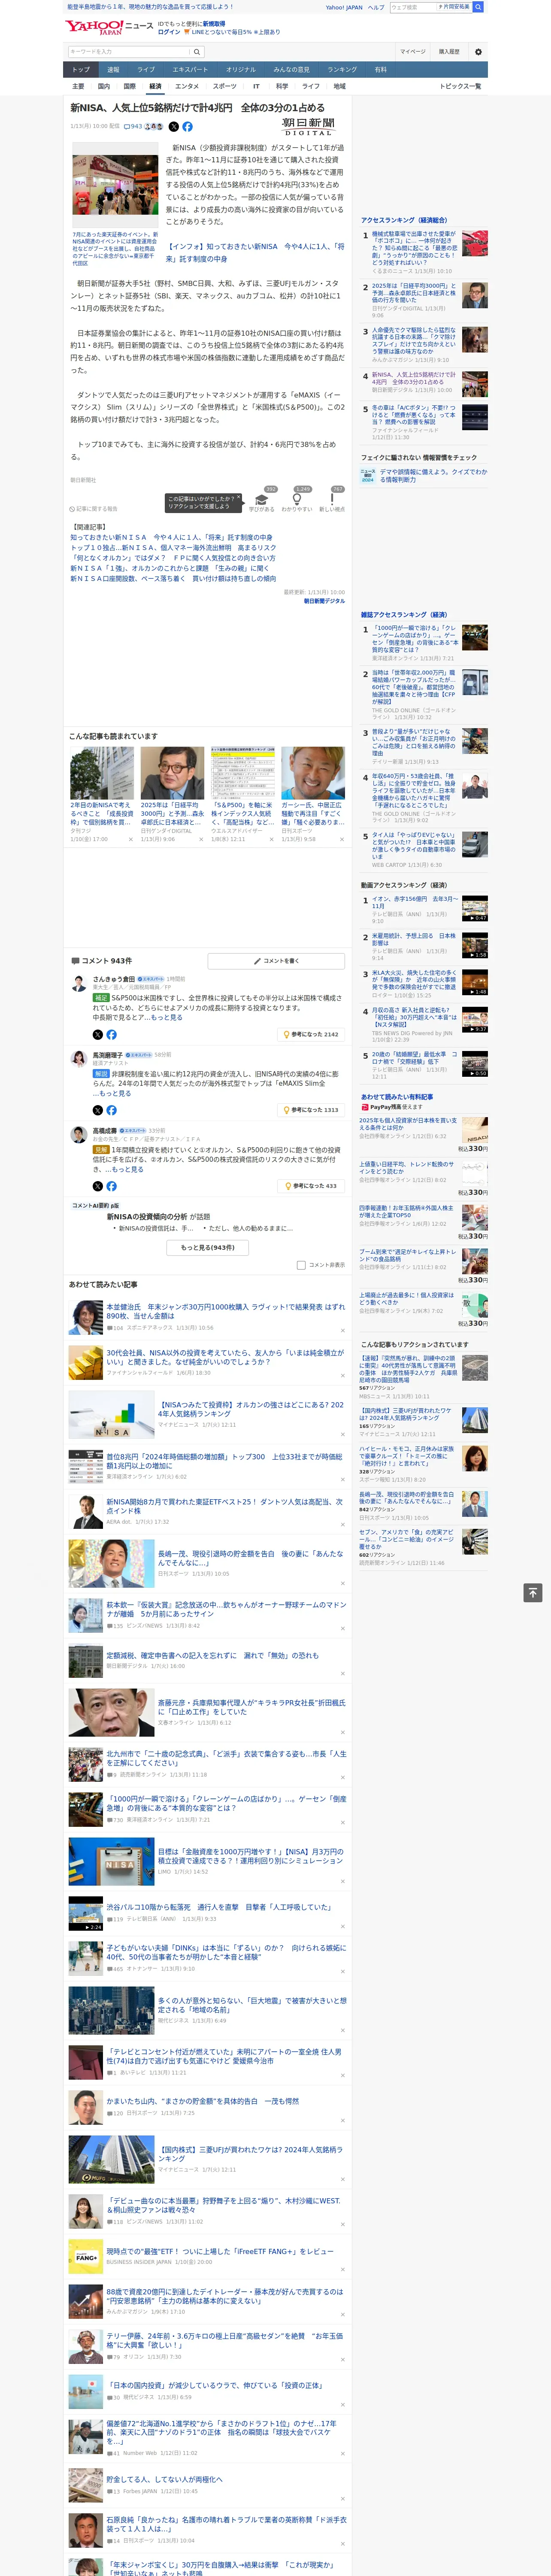
Task: Share 馬渕磨理子's comment on Facebook
Action: click(111, 1110)
